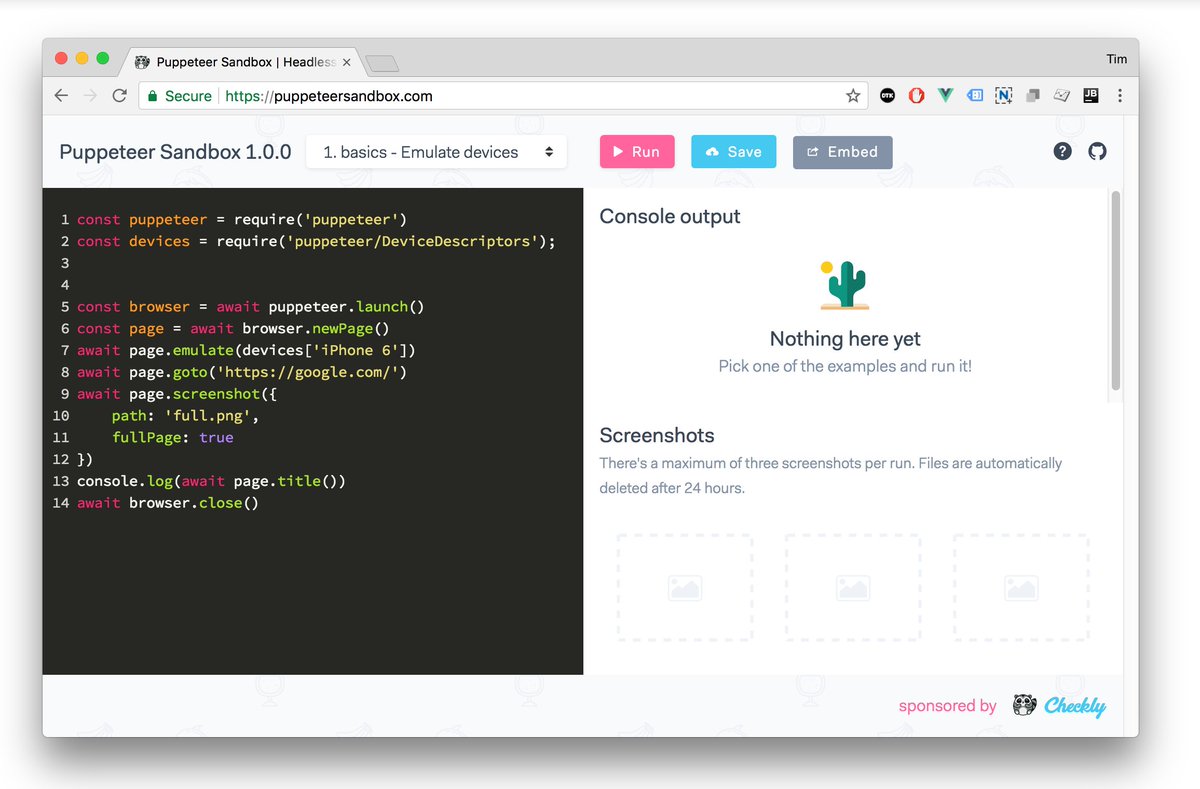This screenshot has width=1200, height=789.
Task: Click the 'fullPage: true' line
Action: [172, 437]
